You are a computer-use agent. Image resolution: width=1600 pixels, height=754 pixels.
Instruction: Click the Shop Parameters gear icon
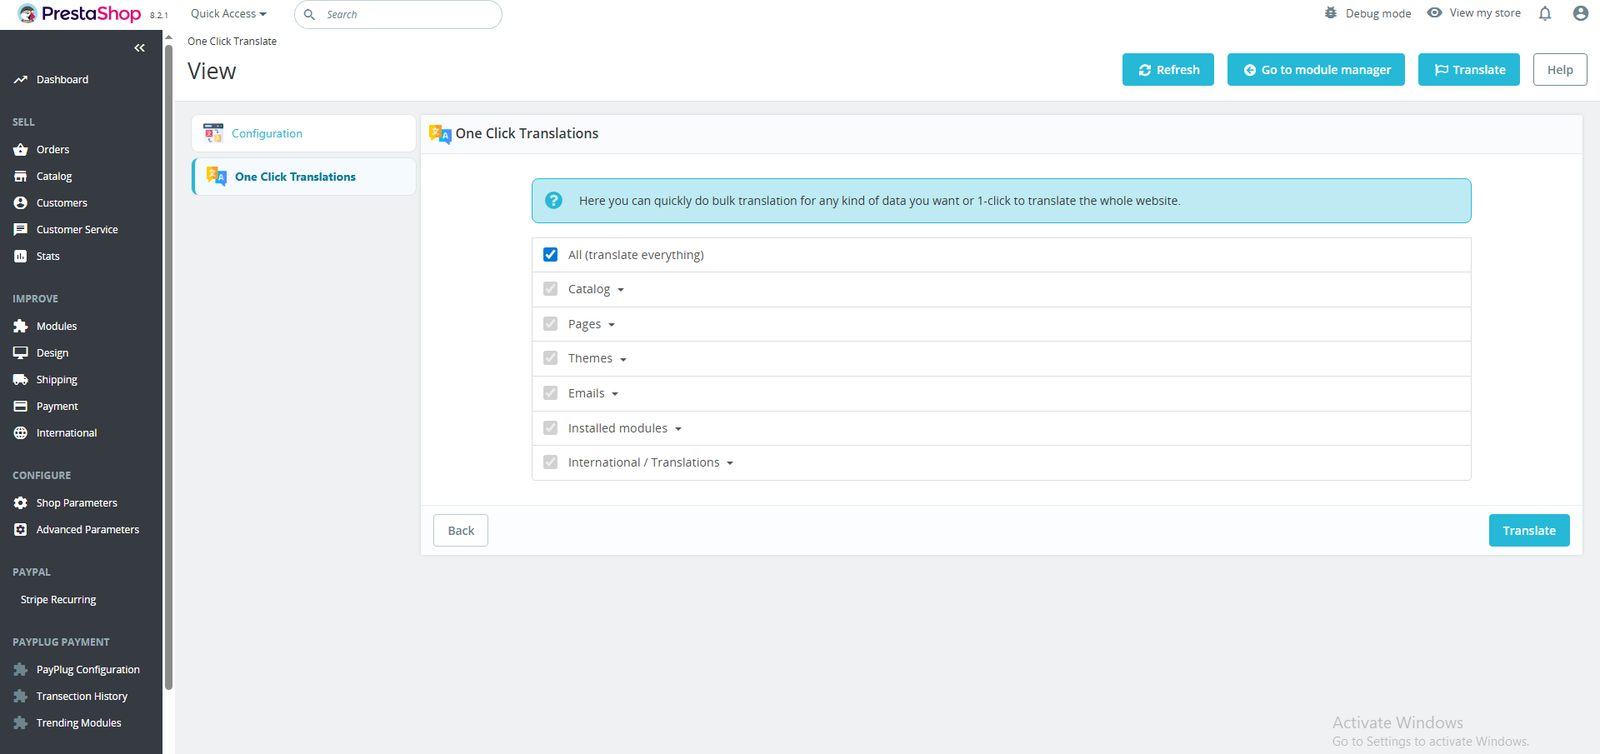click(20, 503)
